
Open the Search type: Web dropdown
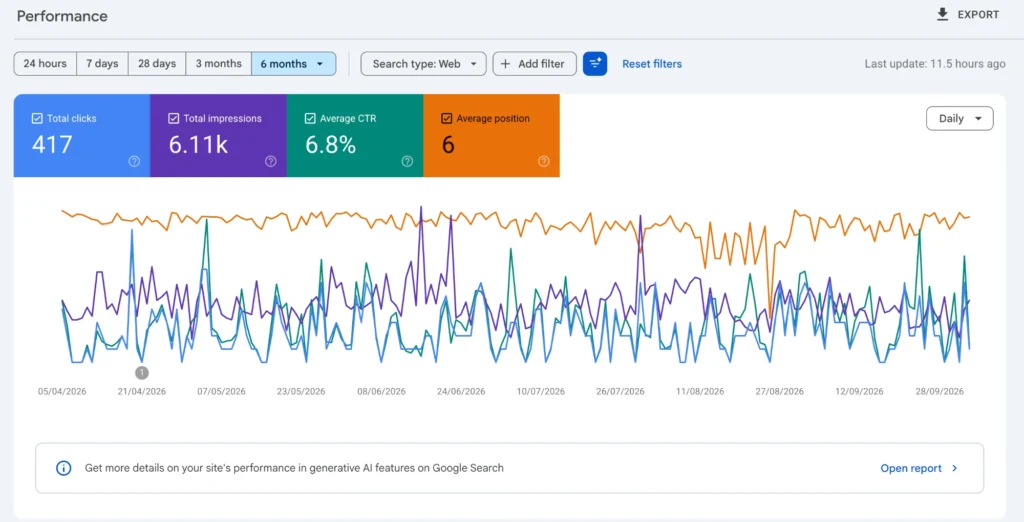click(423, 63)
